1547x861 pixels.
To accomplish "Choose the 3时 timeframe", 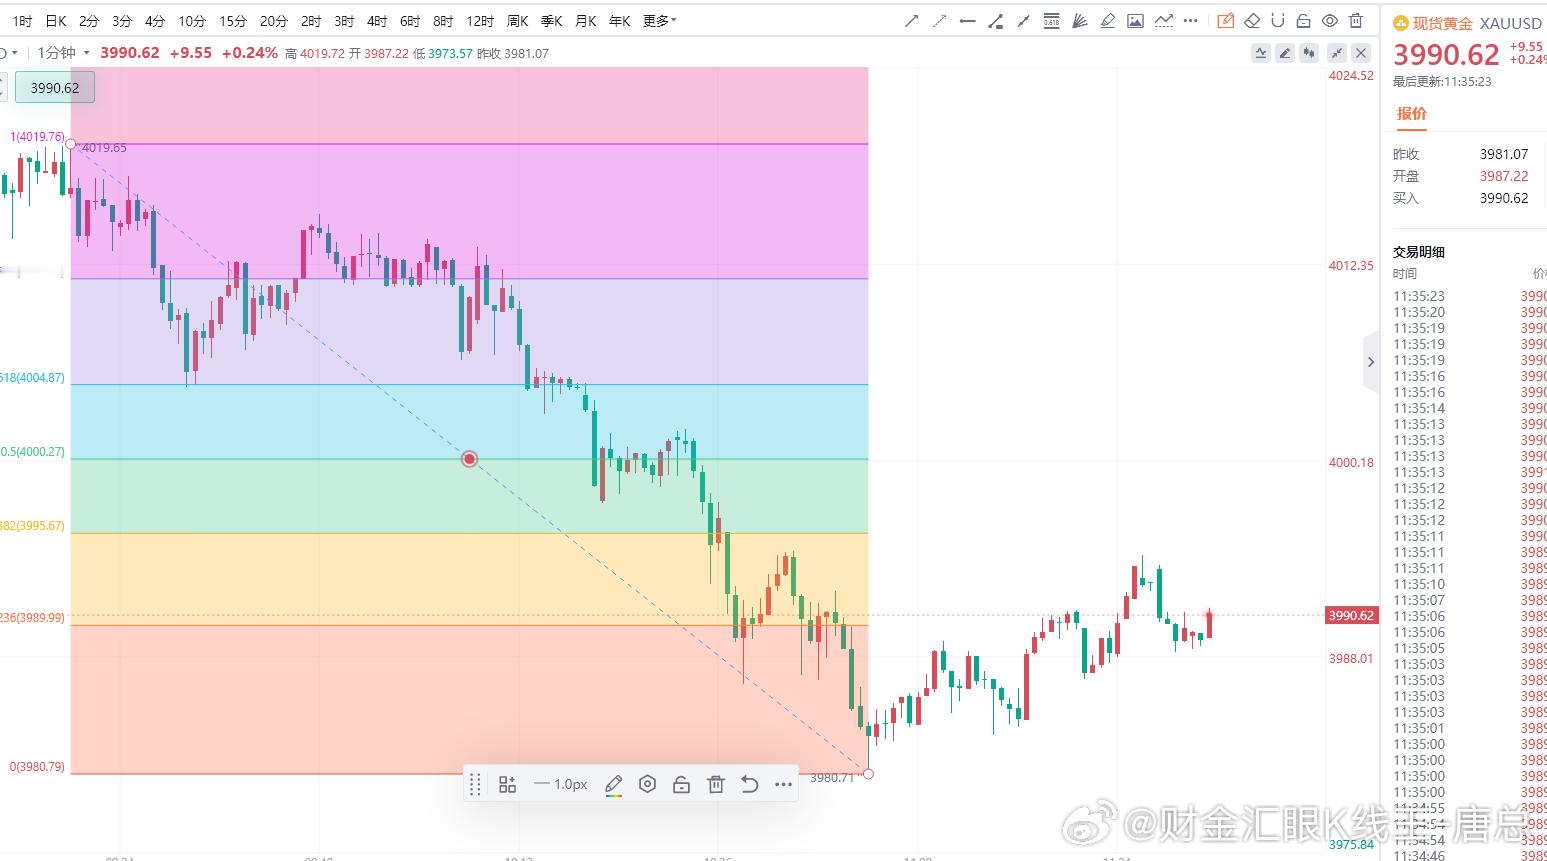I will [x=344, y=21].
